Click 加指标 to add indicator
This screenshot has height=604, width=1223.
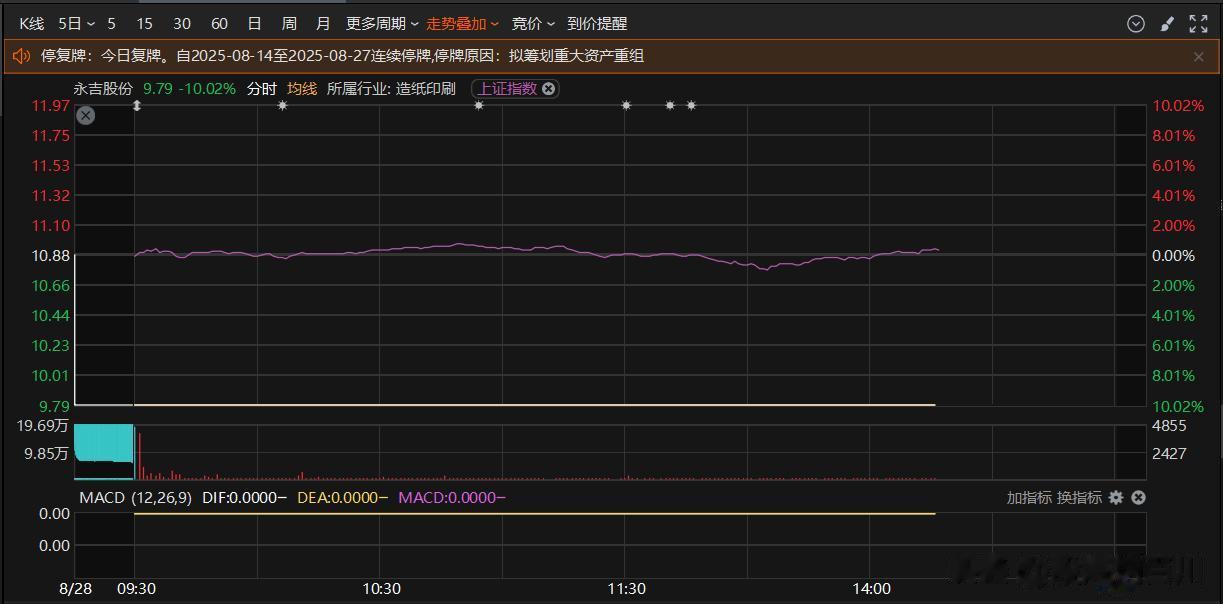tap(1029, 497)
